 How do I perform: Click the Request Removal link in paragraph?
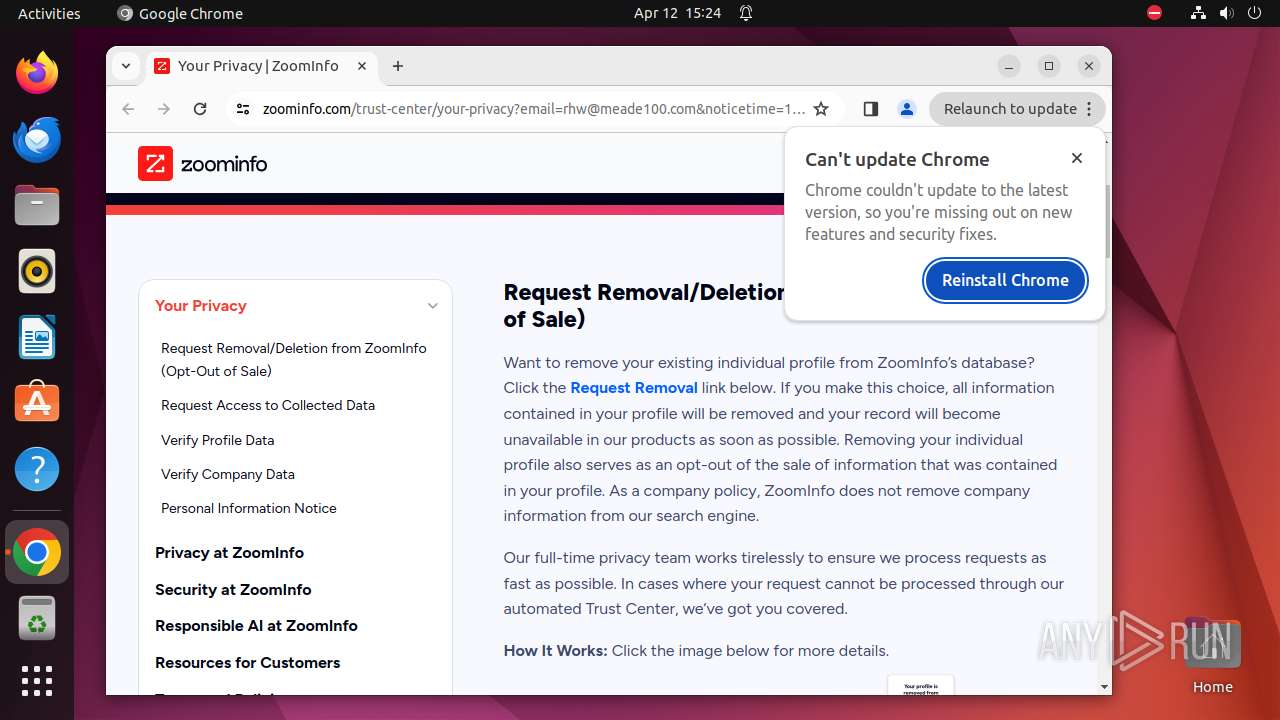click(x=634, y=388)
